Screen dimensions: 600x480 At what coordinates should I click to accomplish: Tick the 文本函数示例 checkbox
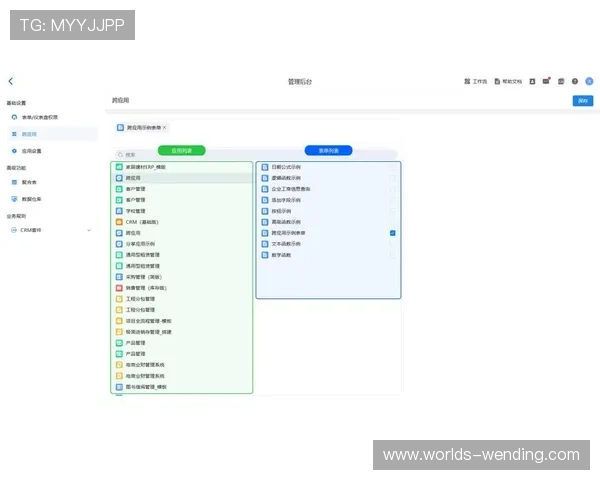coord(393,244)
